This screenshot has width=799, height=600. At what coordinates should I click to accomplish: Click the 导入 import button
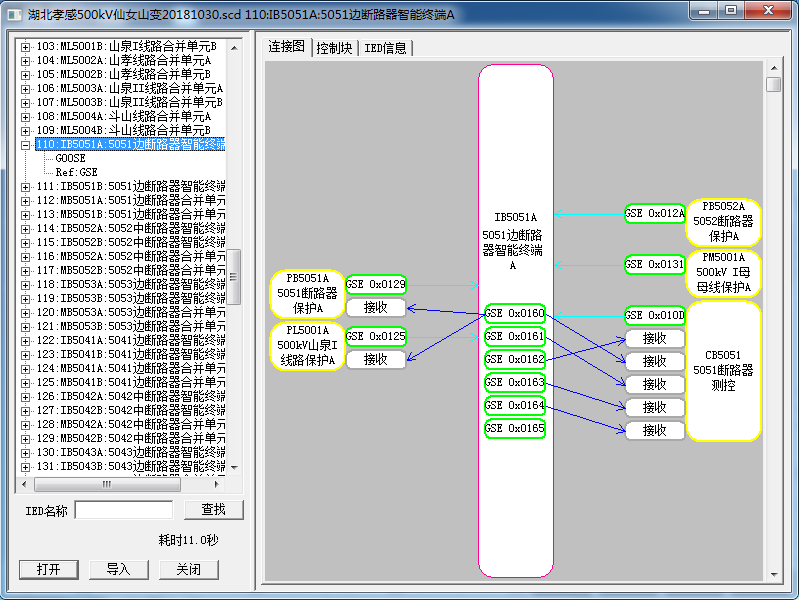118,569
